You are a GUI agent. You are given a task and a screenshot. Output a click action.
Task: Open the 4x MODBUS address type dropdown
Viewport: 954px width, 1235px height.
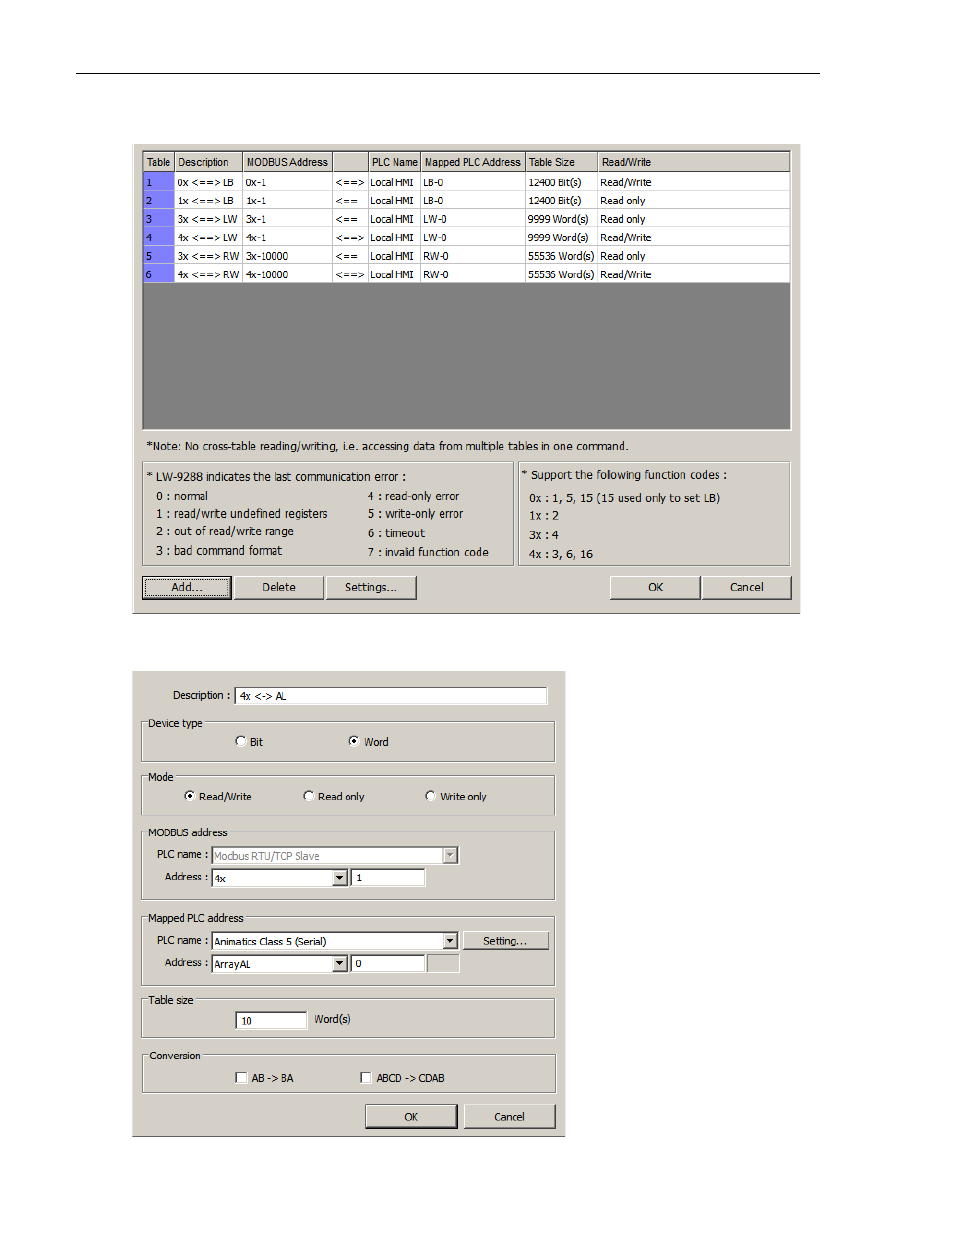pyautogui.click(x=340, y=878)
